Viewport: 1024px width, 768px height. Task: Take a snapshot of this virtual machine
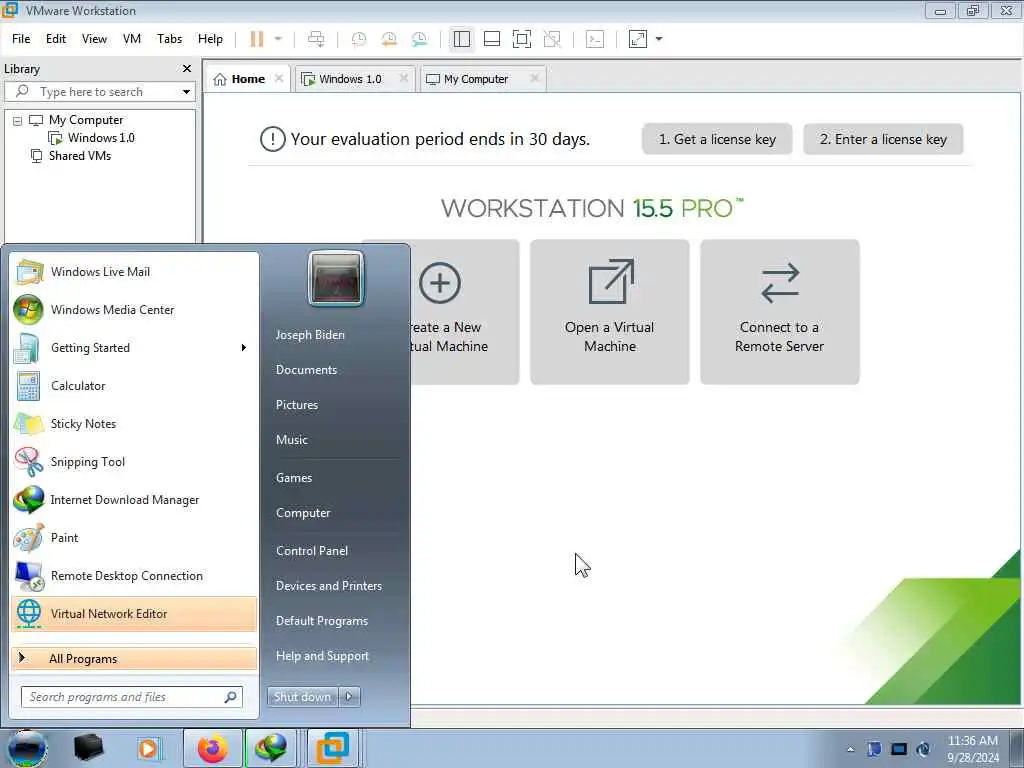pyautogui.click(x=359, y=39)
